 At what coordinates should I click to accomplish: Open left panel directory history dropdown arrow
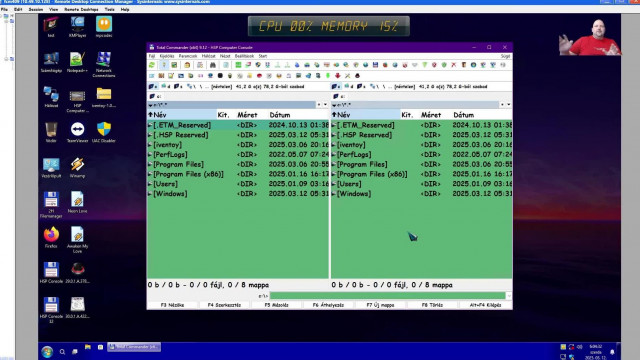pos(325,105)
